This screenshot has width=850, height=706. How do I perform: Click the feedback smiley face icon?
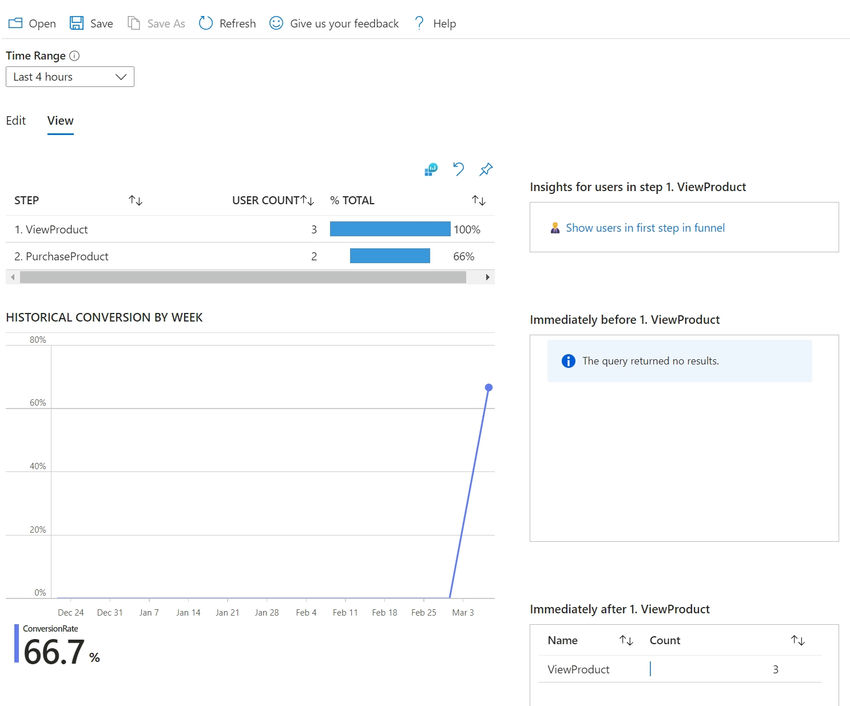(x=276, y=23)
